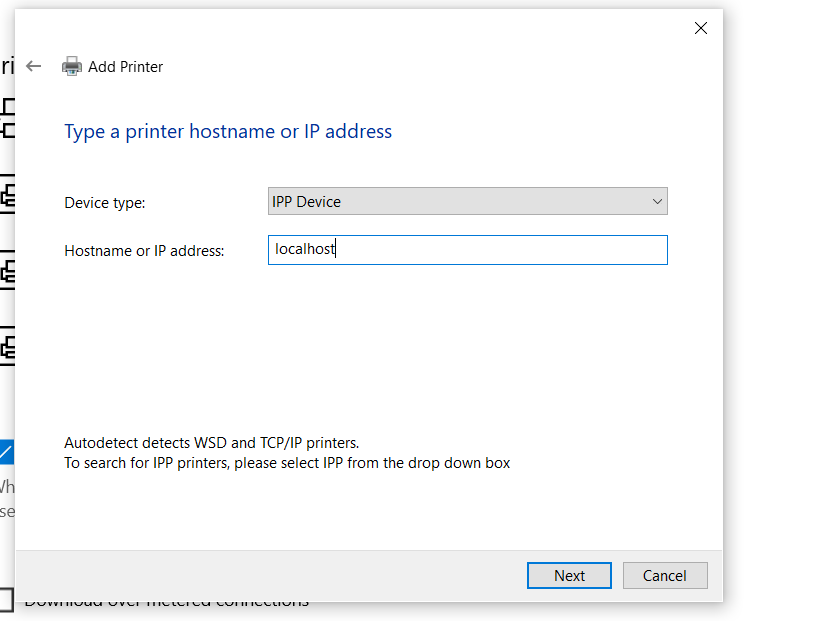Click the back arrow in Add Printer
Screen dimensions: 813x621
[34, 66]
